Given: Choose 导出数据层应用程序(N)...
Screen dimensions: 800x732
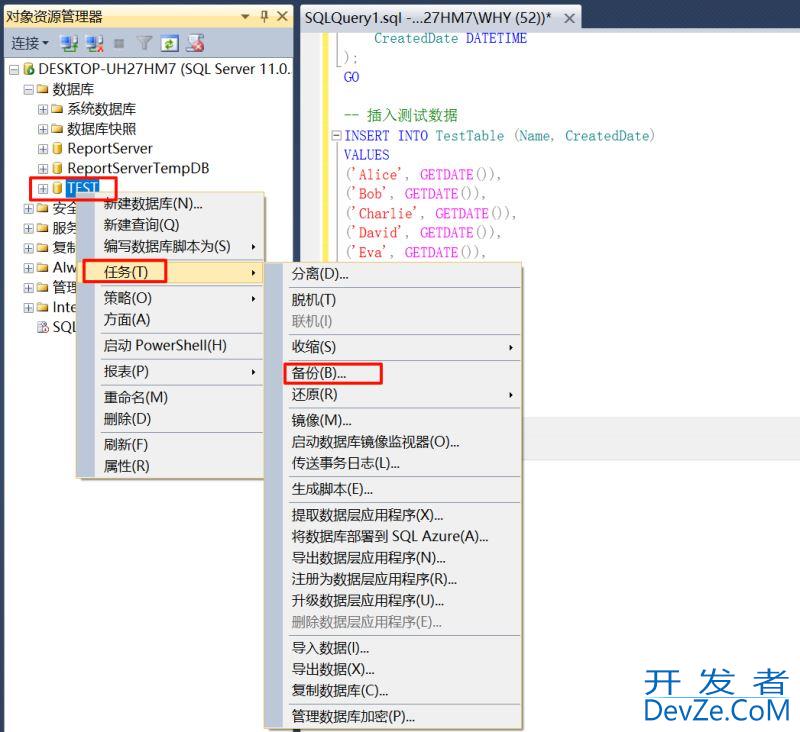Looking at the screenshot, I should (393, 558).
